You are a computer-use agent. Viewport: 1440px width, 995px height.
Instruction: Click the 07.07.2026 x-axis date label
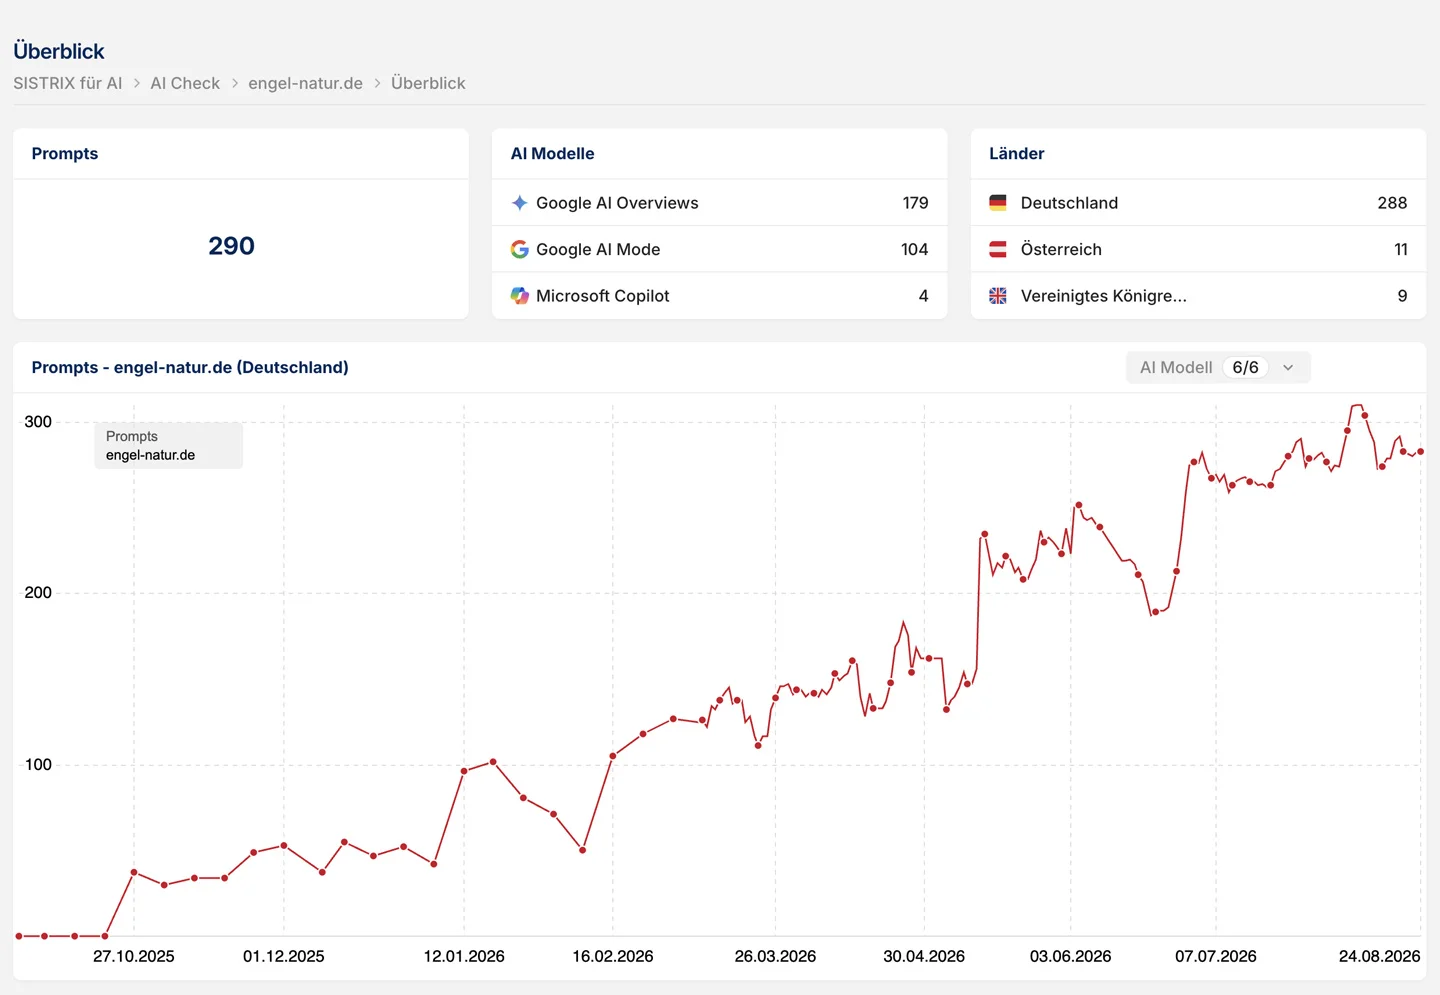[1216, 956]
